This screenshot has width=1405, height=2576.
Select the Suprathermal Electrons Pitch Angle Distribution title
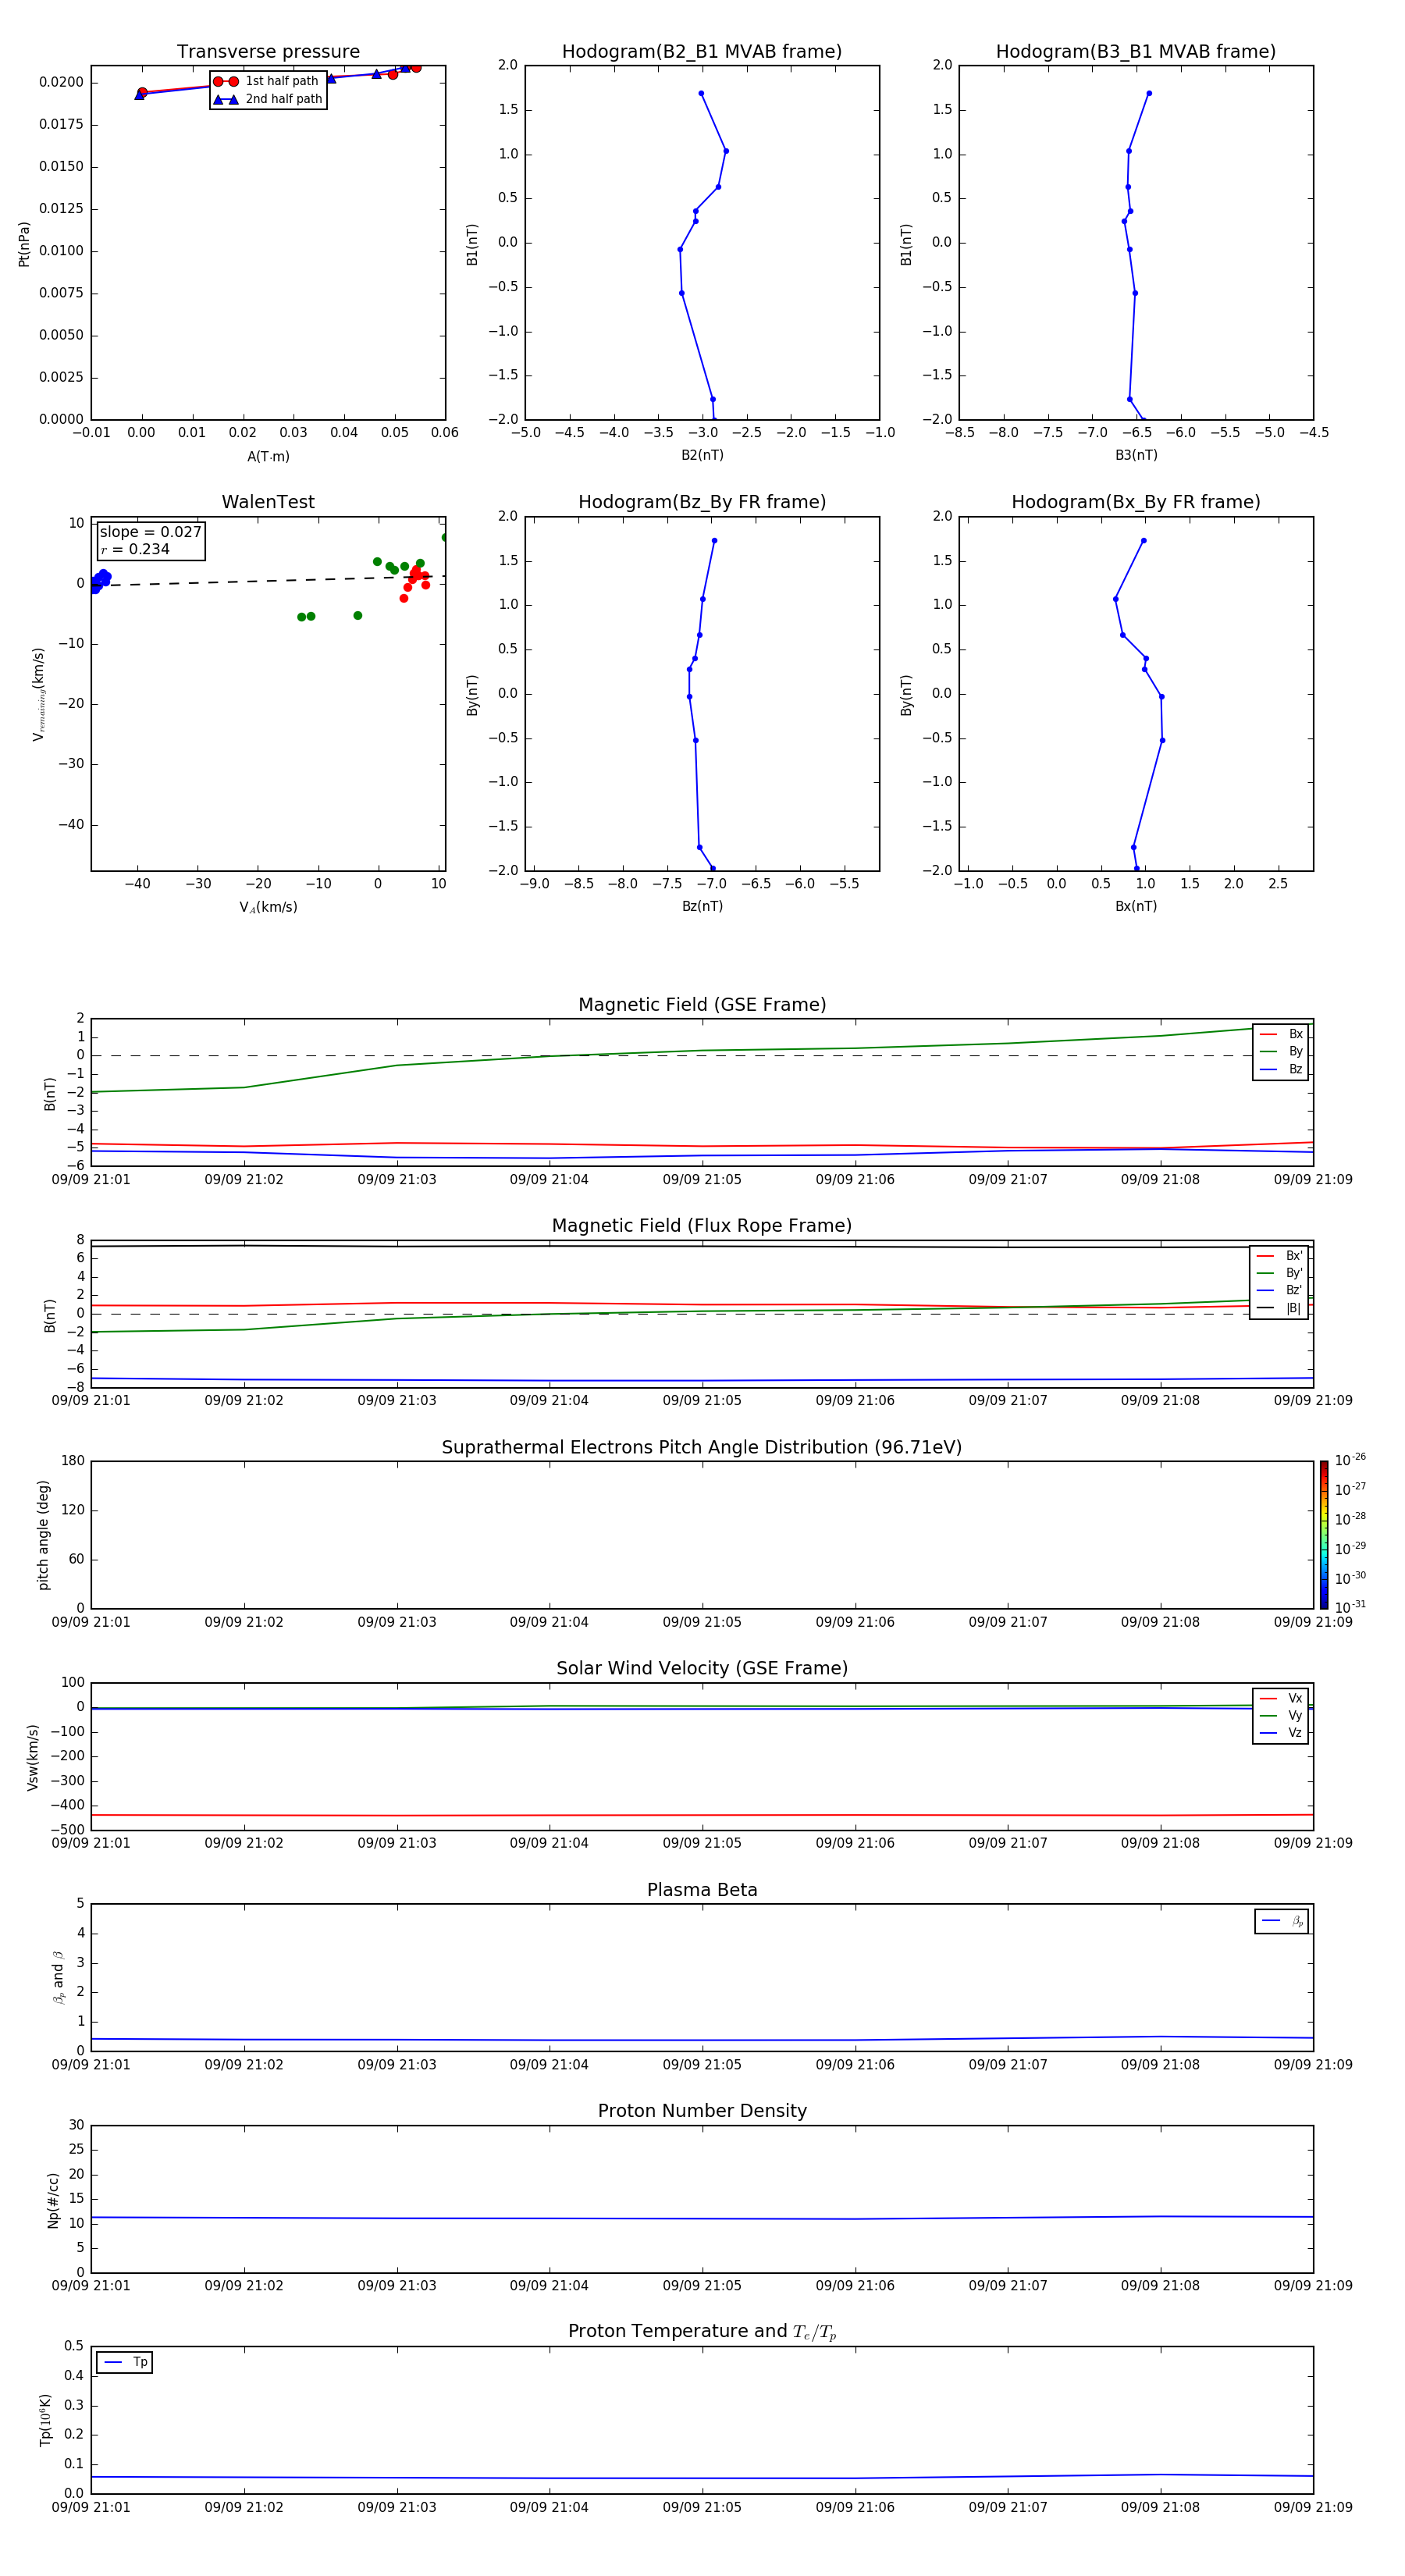[702, 1447]
